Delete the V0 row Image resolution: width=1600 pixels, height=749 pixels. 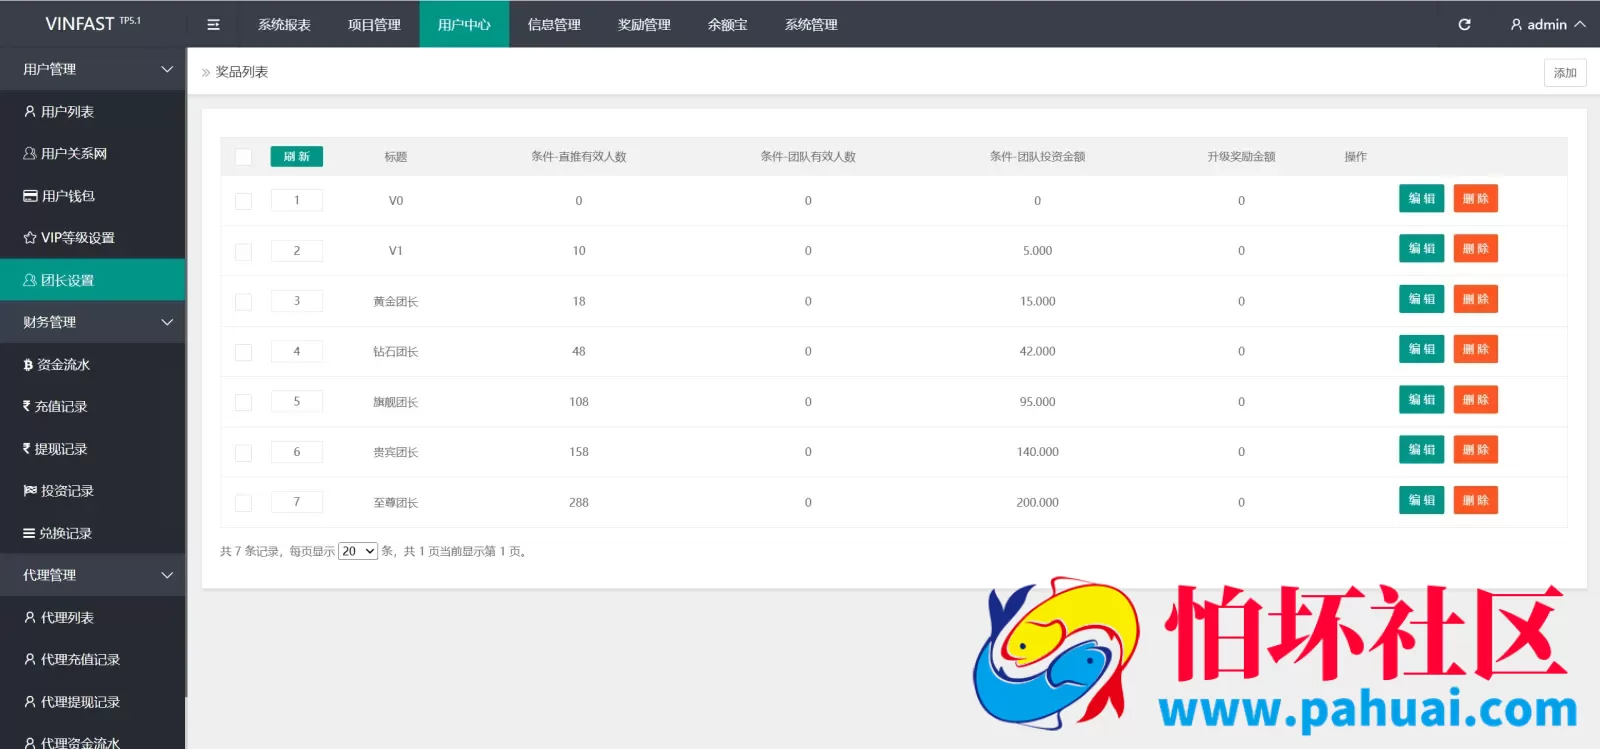1475,199
